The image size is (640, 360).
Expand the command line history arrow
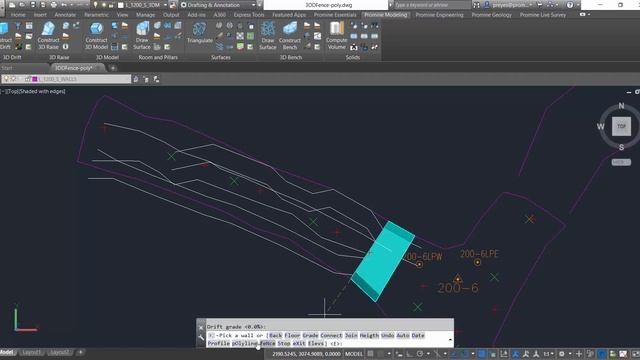coord(450,340)
